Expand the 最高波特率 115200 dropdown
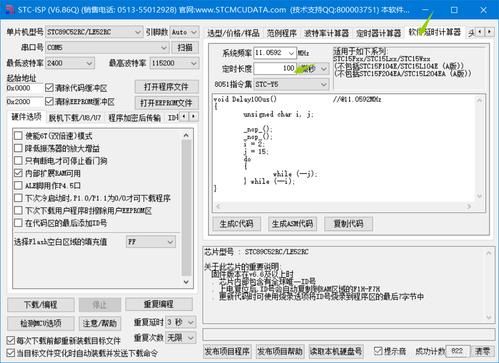Screen dimensions: 499x363 [x=175, y=63]
